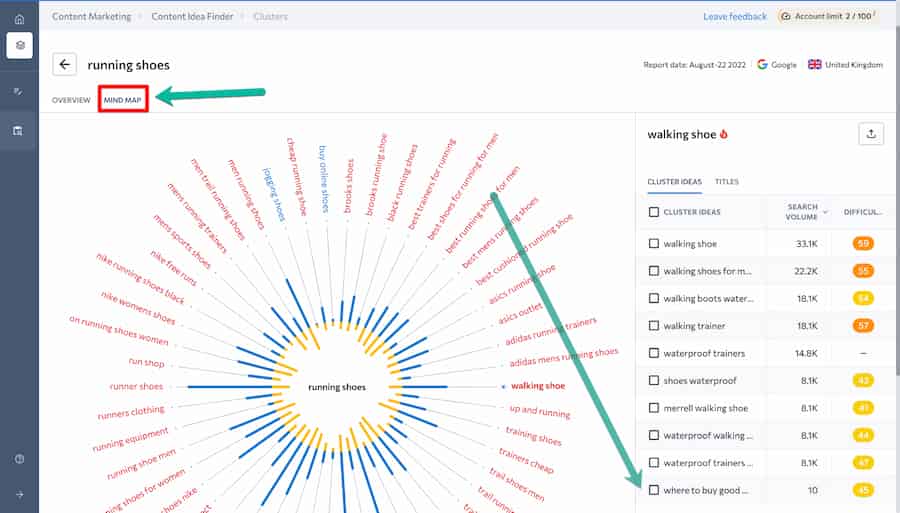Click the Google search engine icon

(x=762, y=64)
